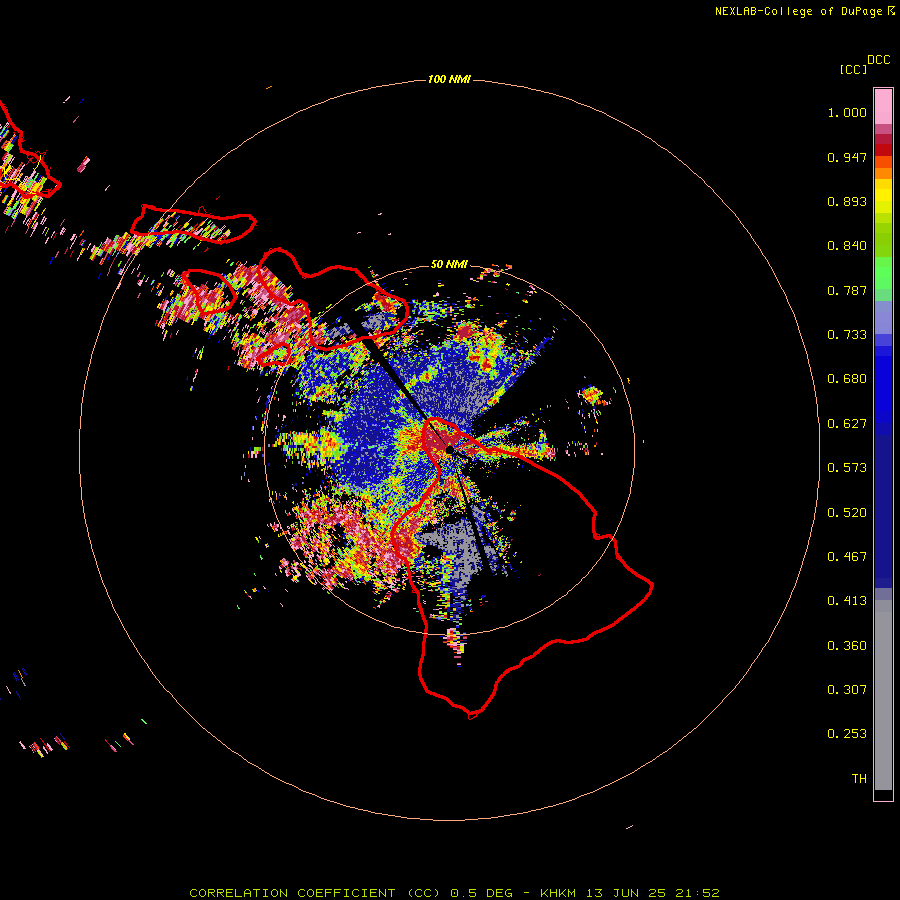Click the [CC] units label
This screenshot has width=900, height=900.
click(x=853, y=69)
